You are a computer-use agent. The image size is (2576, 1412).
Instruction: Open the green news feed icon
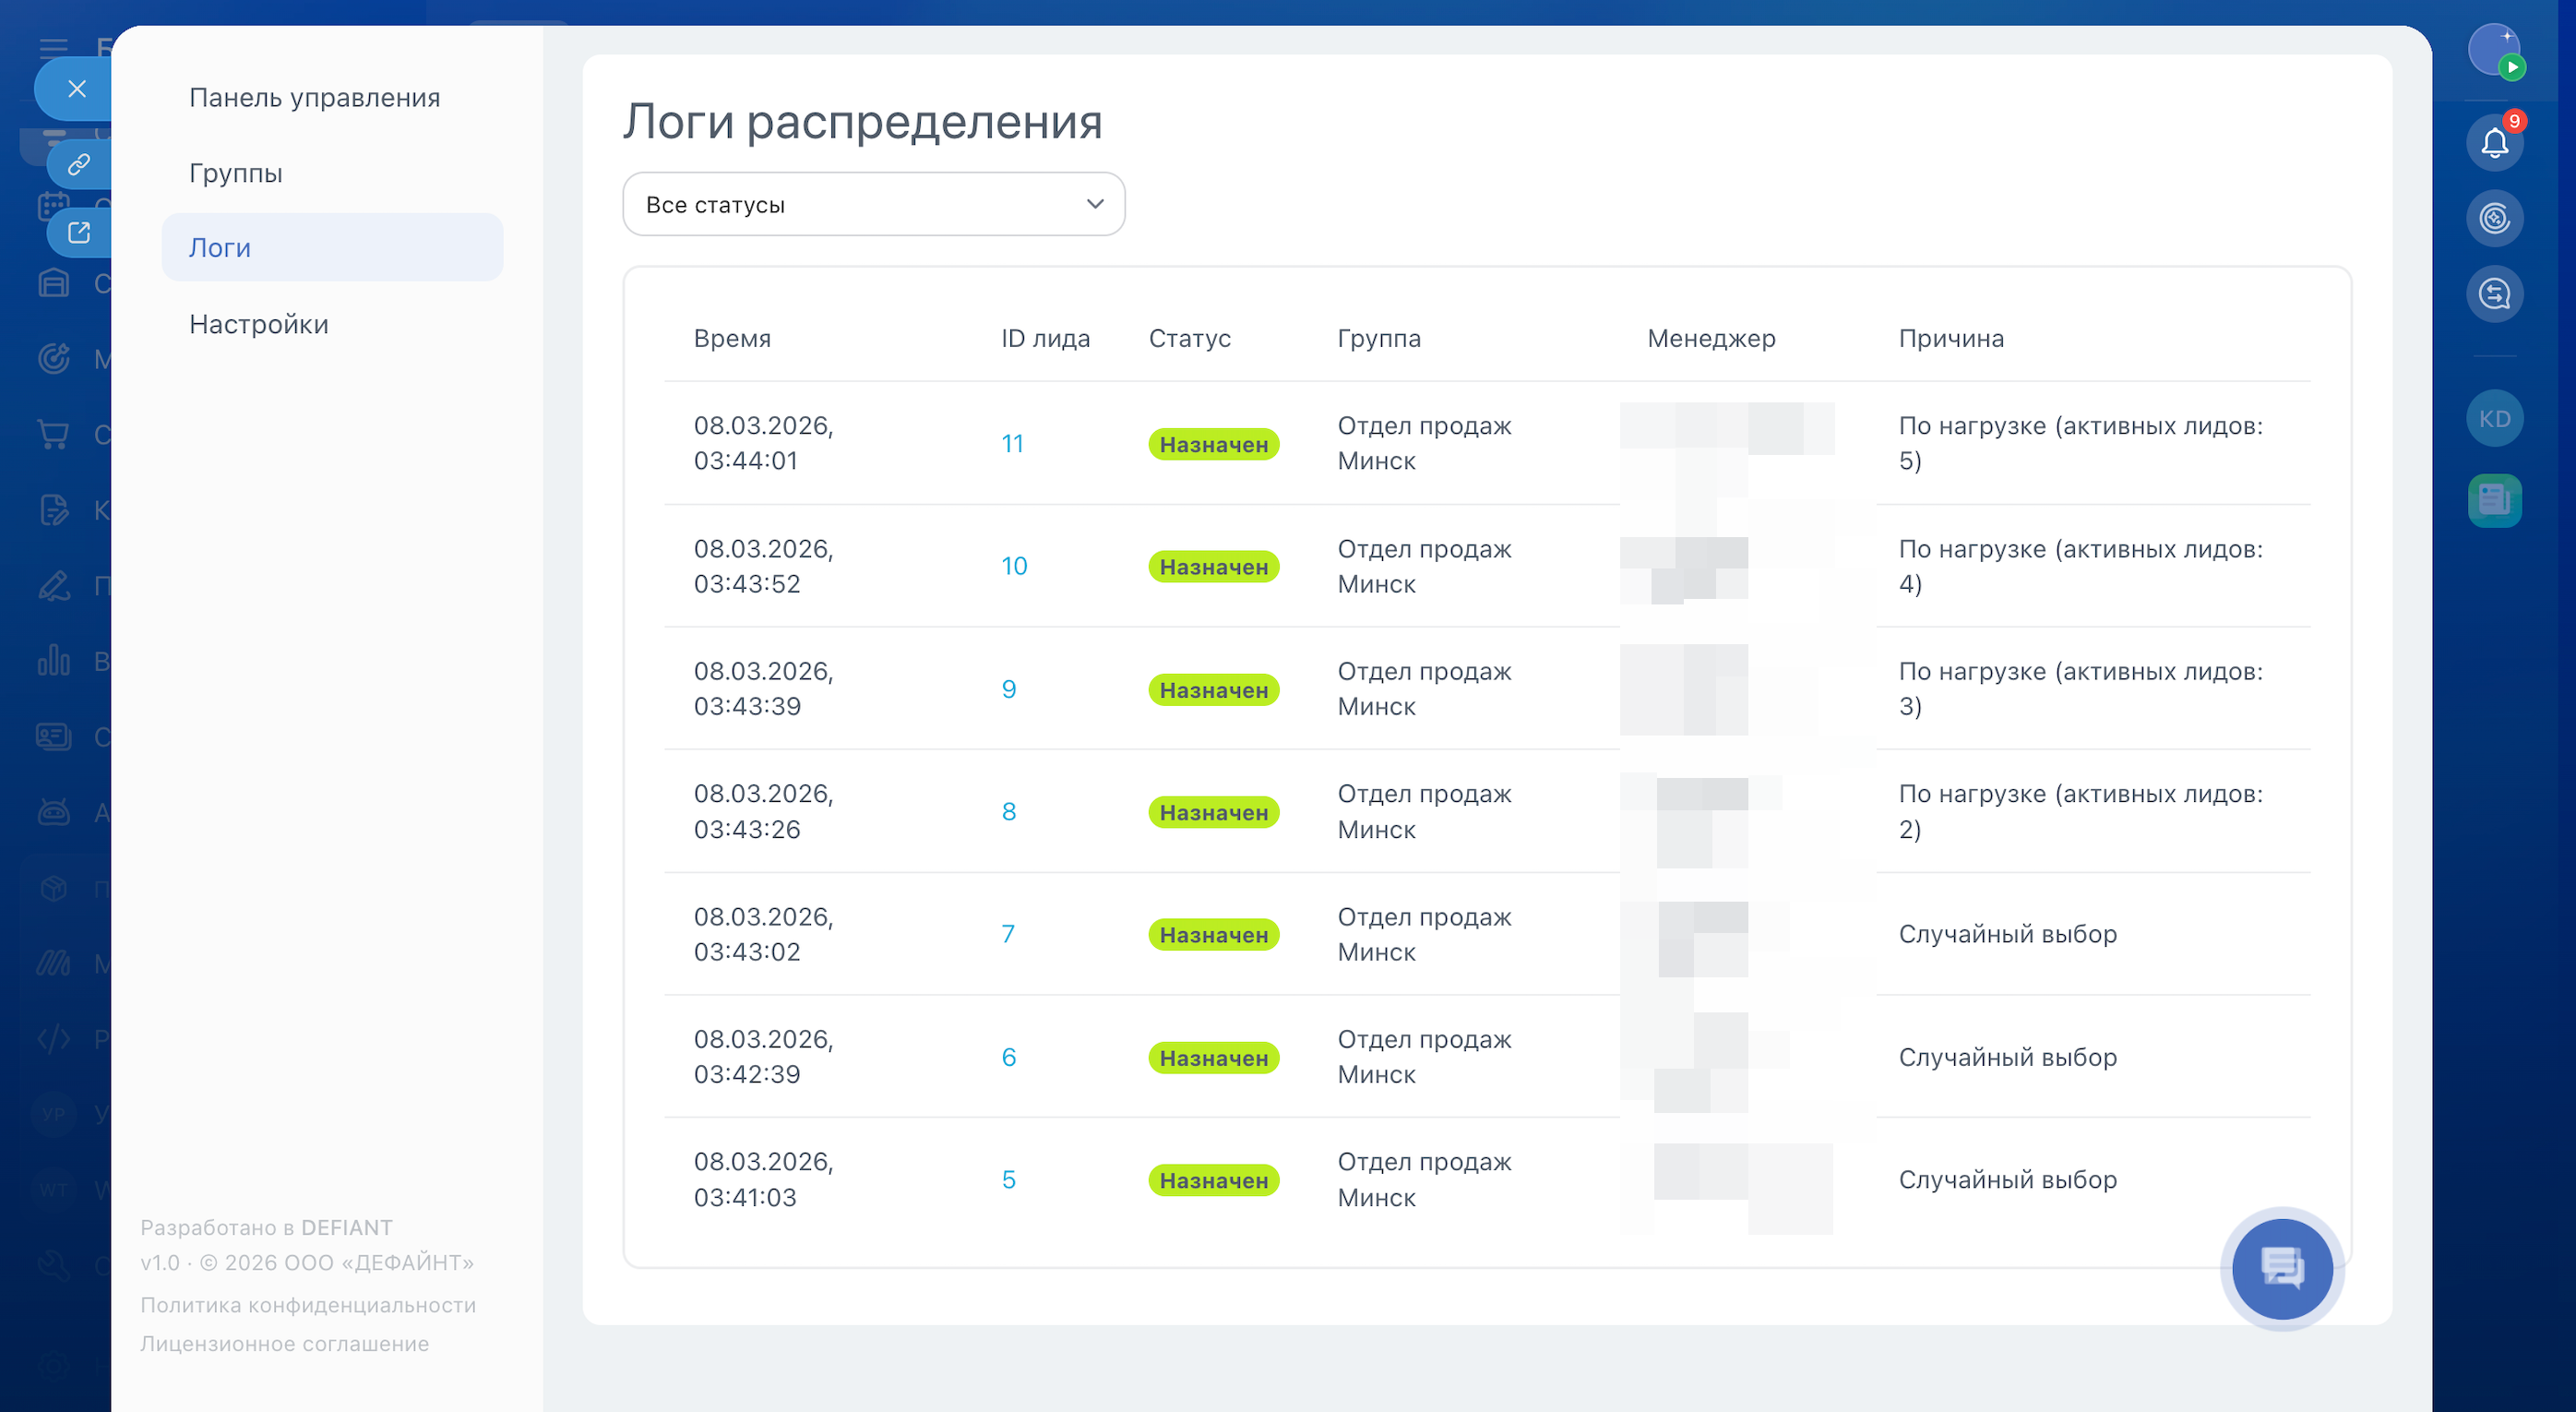tap(2494, 499)
